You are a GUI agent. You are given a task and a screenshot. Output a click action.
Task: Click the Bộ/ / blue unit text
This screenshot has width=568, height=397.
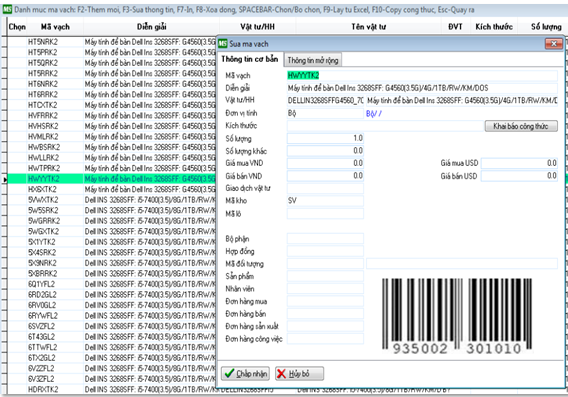coord(374,114)
